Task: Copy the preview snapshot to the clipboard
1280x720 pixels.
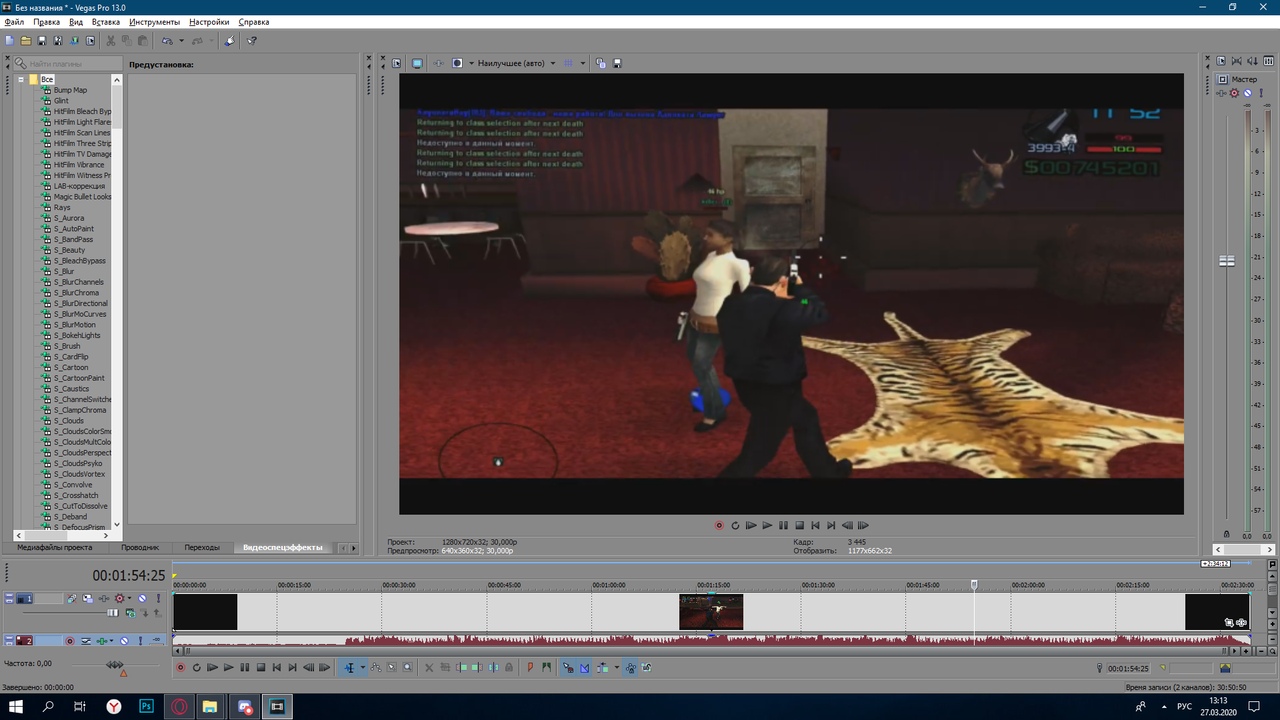Action: (x=600, y=63)
